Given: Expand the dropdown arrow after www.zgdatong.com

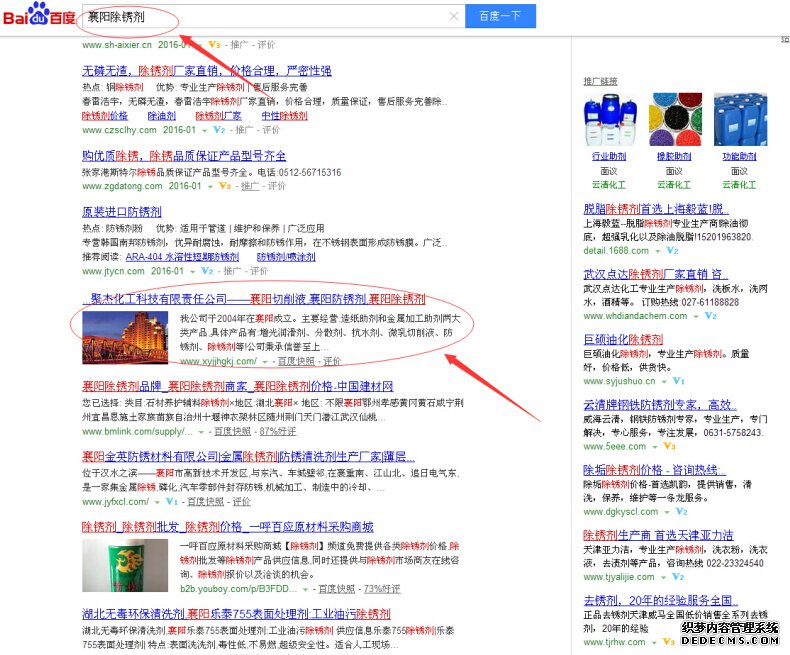Looking at the screenshot, I should [x=210, y=186].
